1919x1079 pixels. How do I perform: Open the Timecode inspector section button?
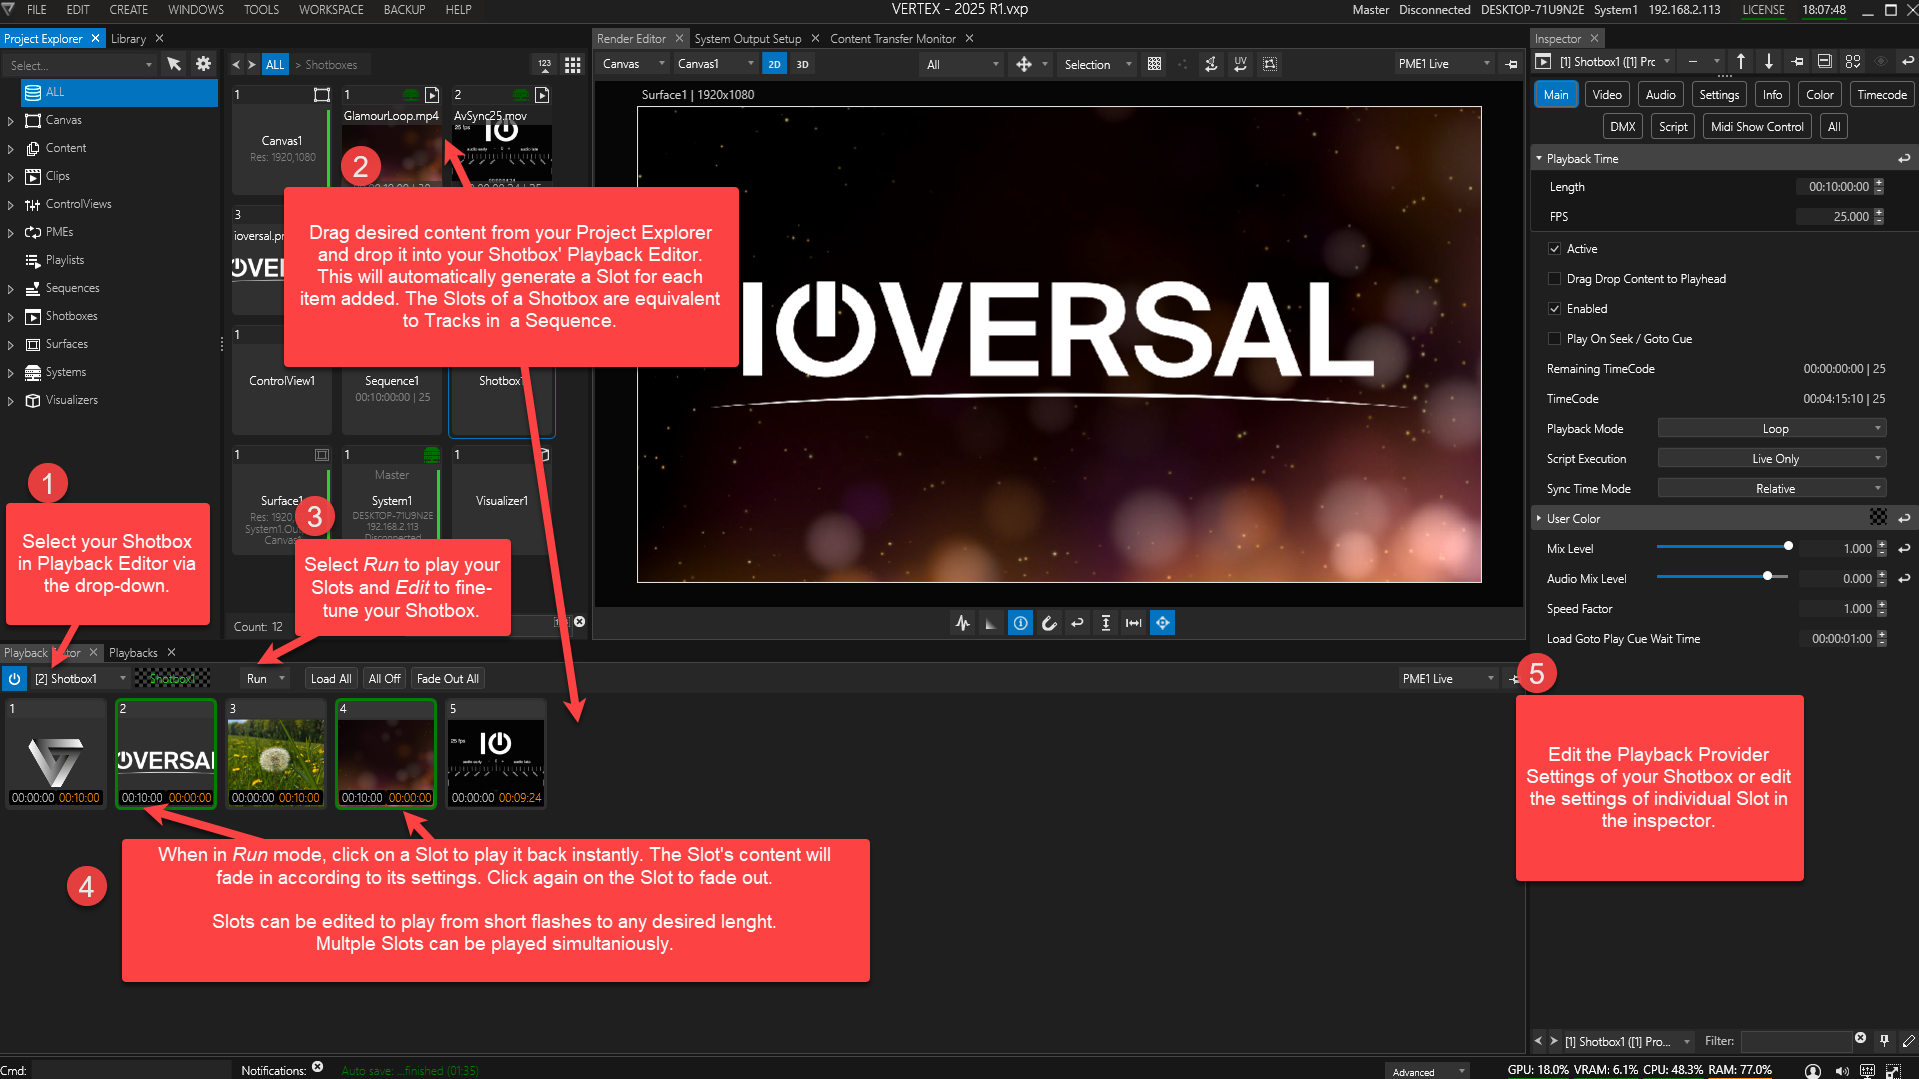[x=1881, y=95]
